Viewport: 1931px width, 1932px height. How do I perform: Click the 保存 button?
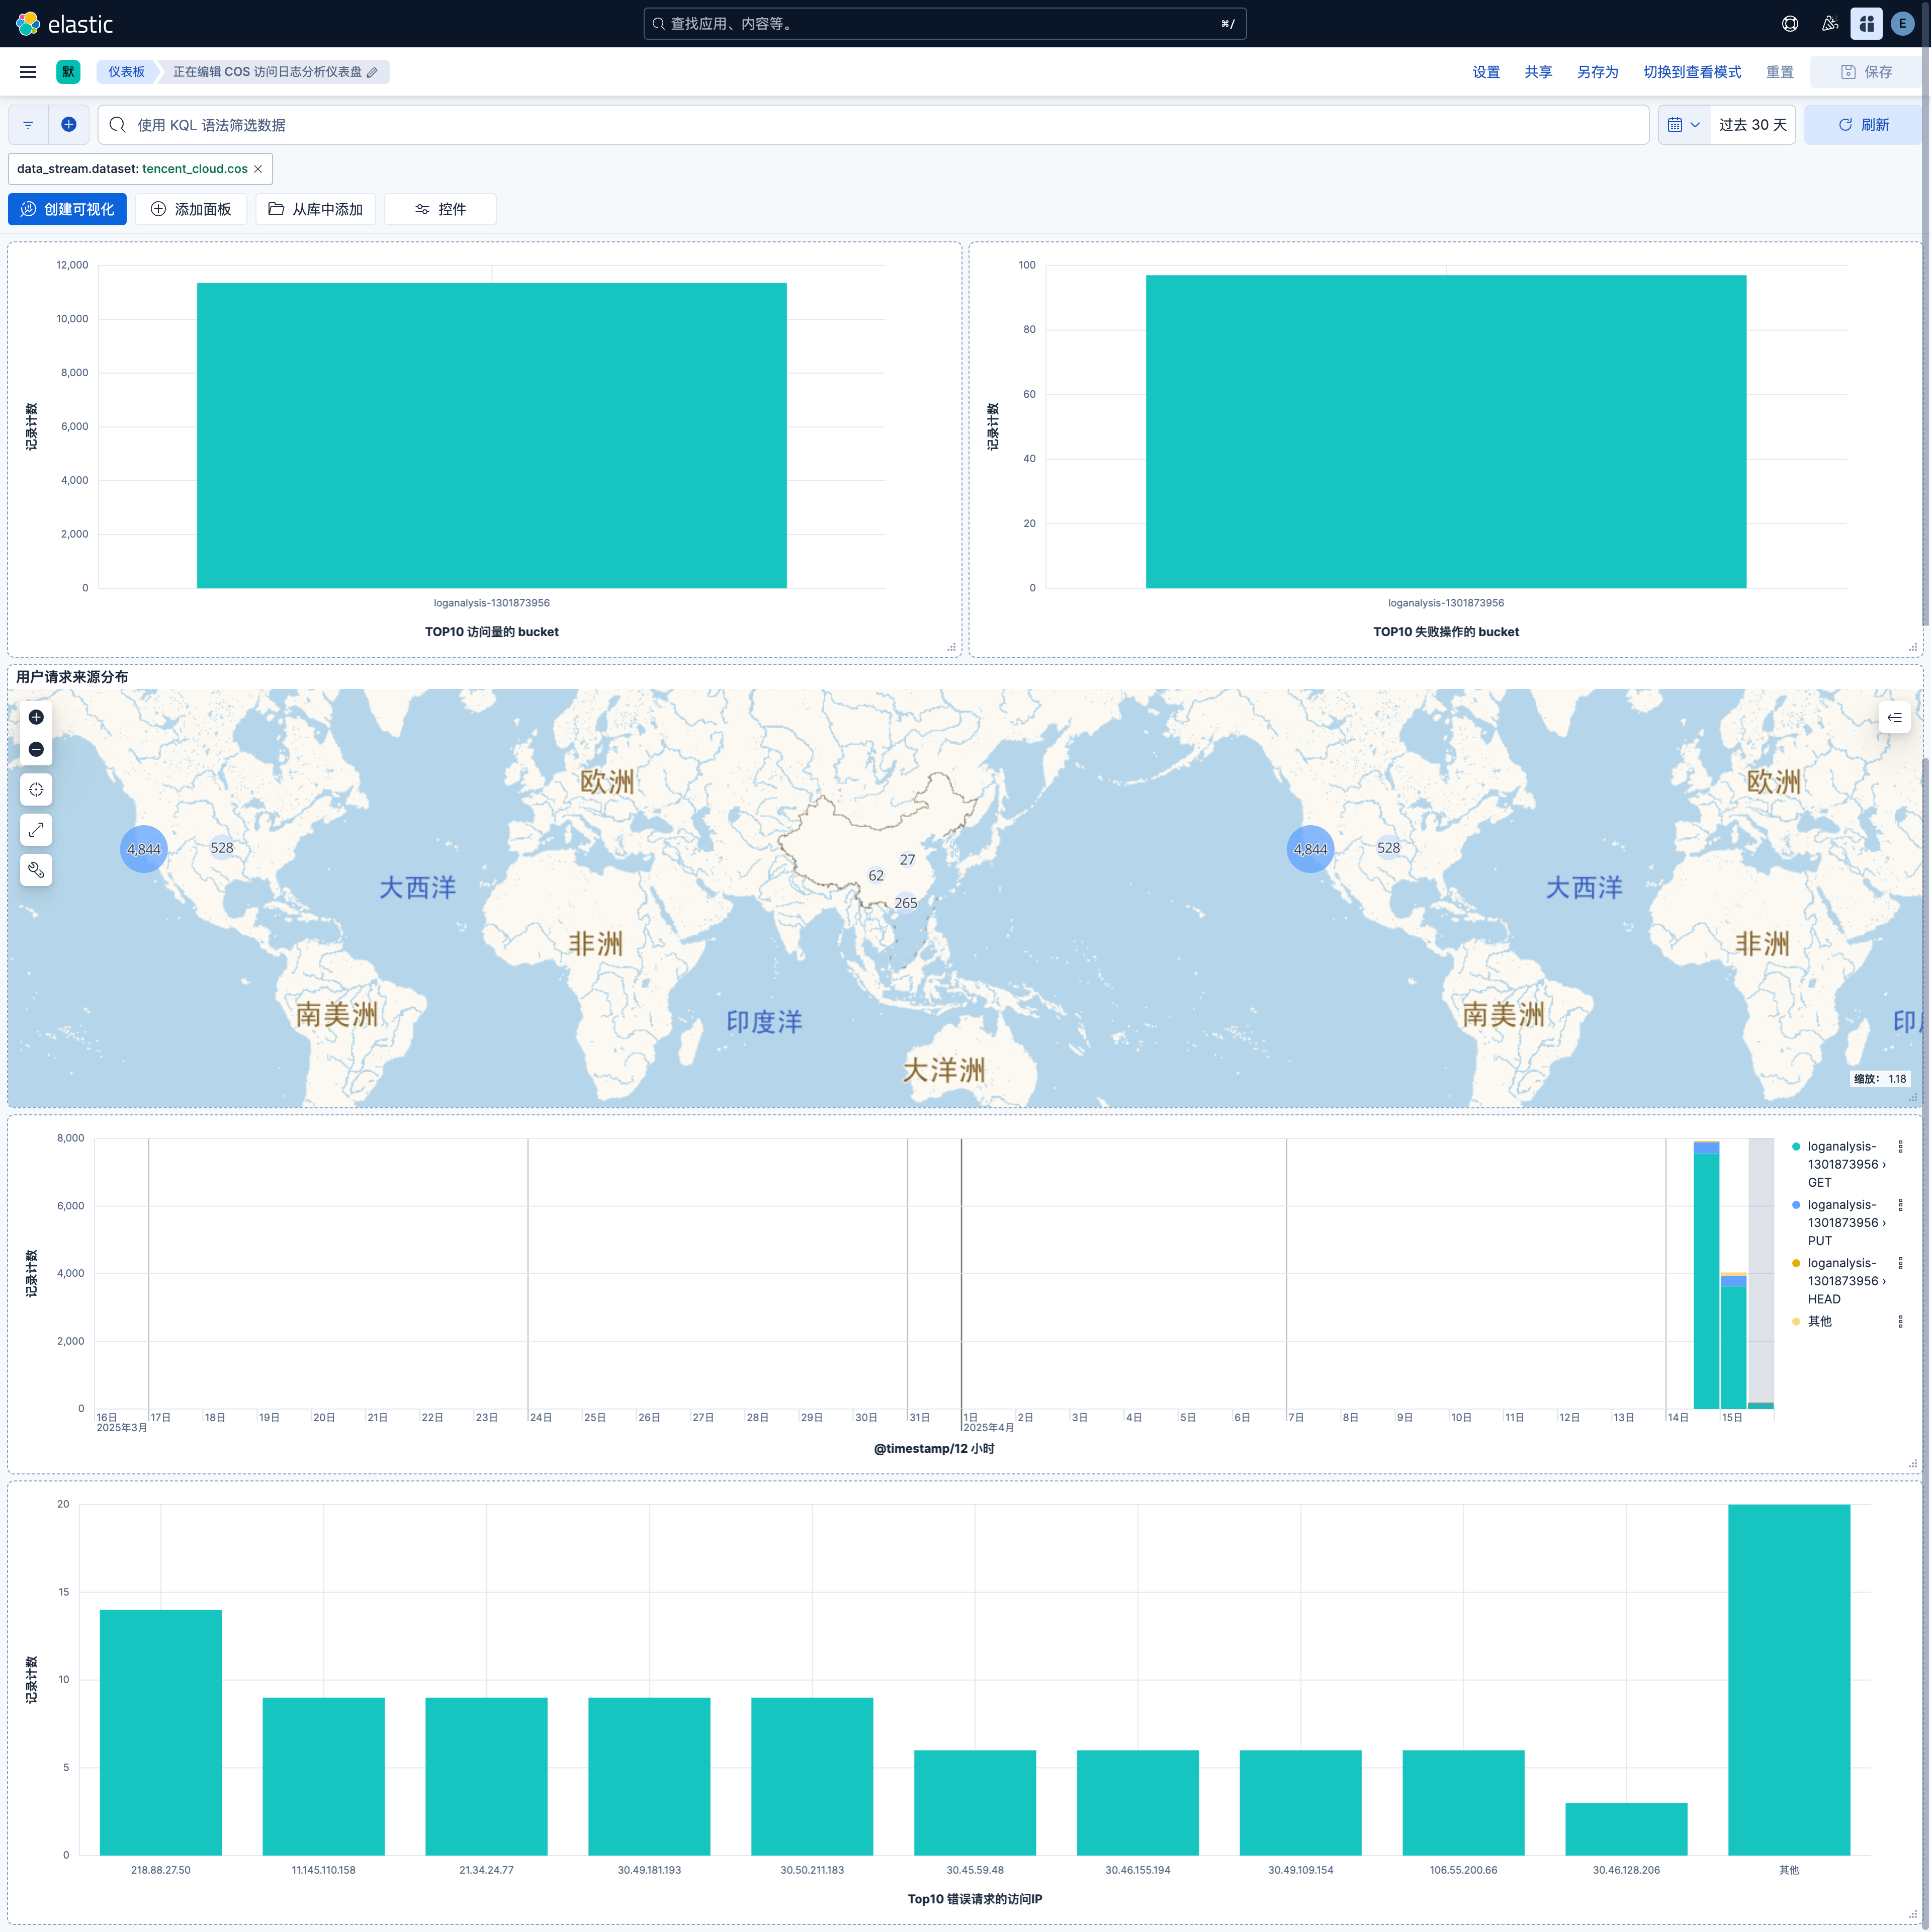(x=1866, y=72)
